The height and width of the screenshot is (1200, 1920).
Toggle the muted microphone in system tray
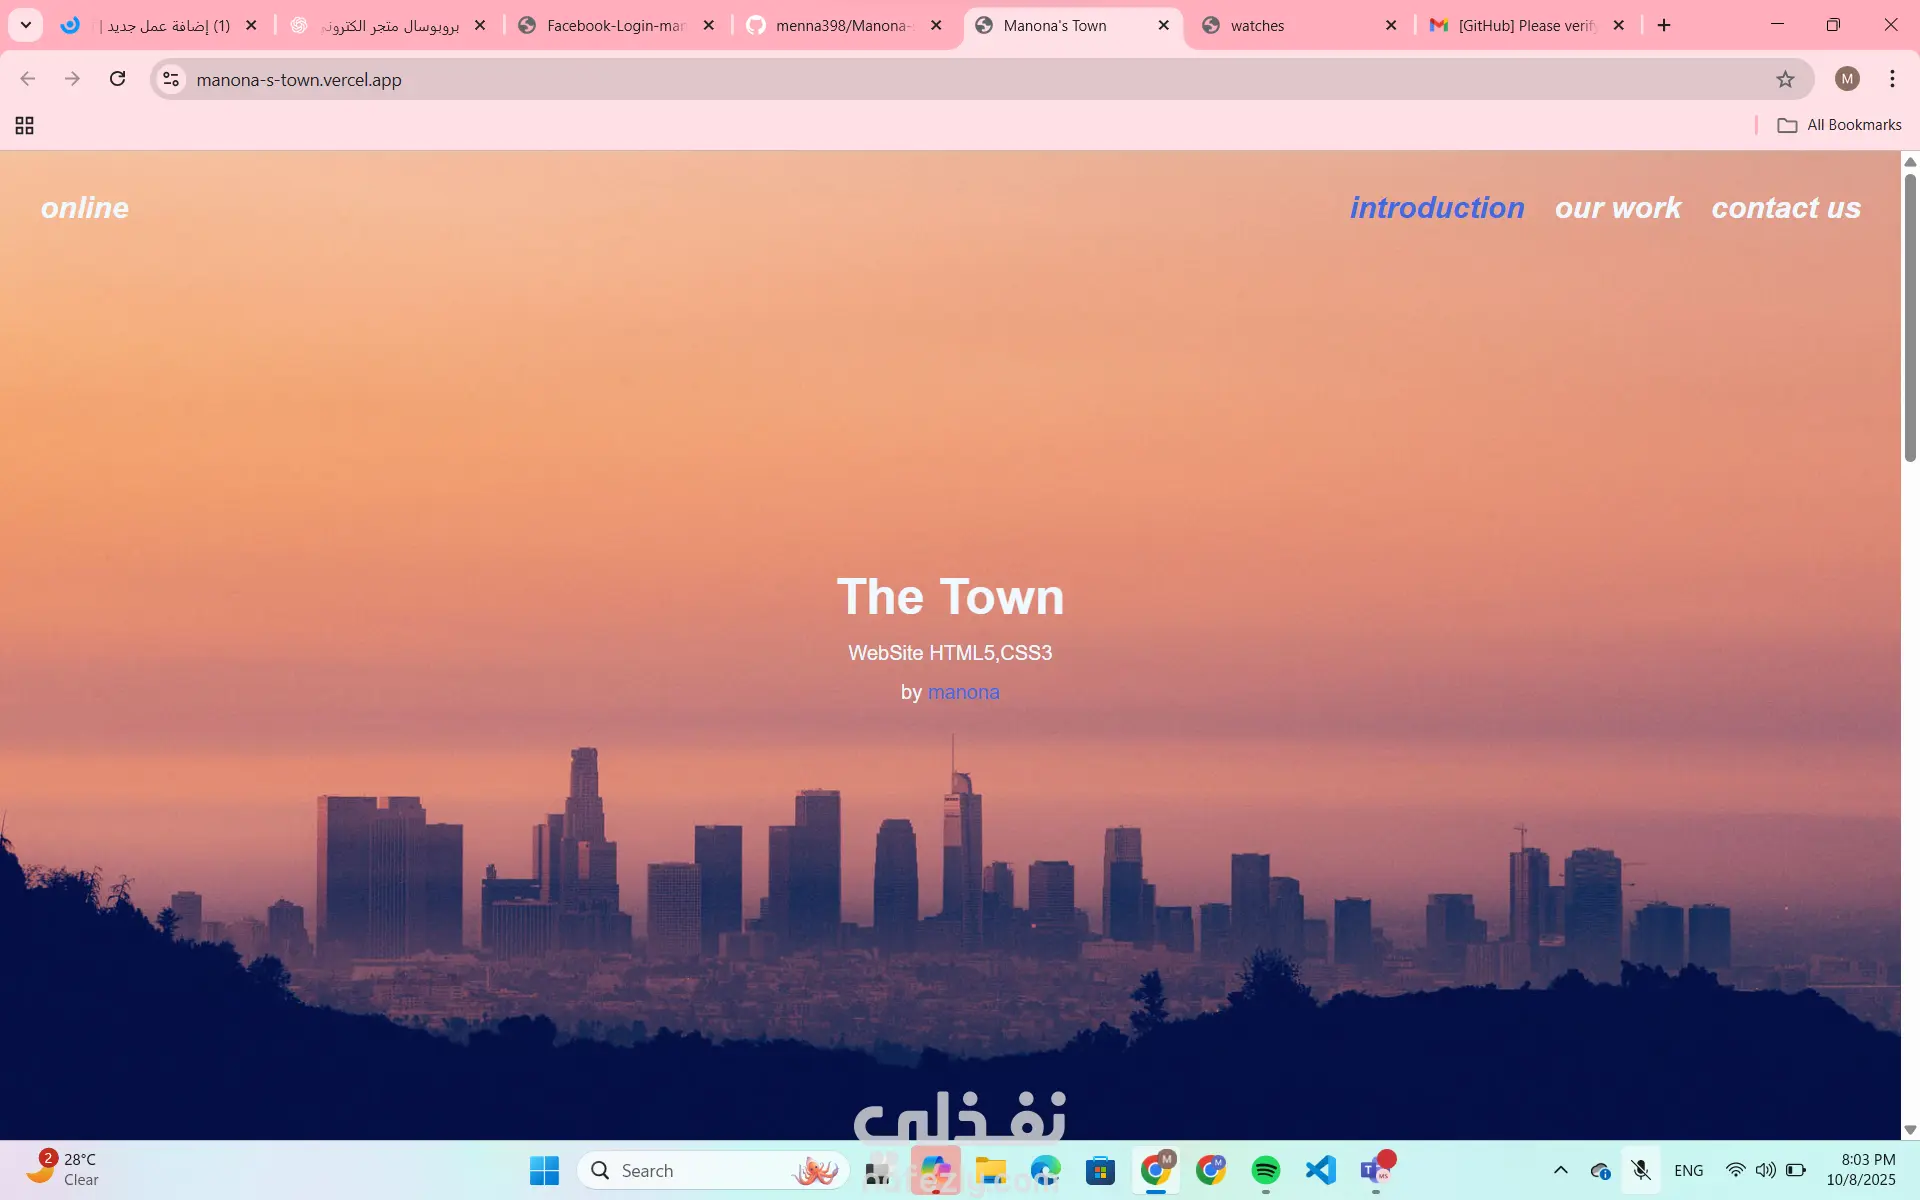pos(1640,1170)
